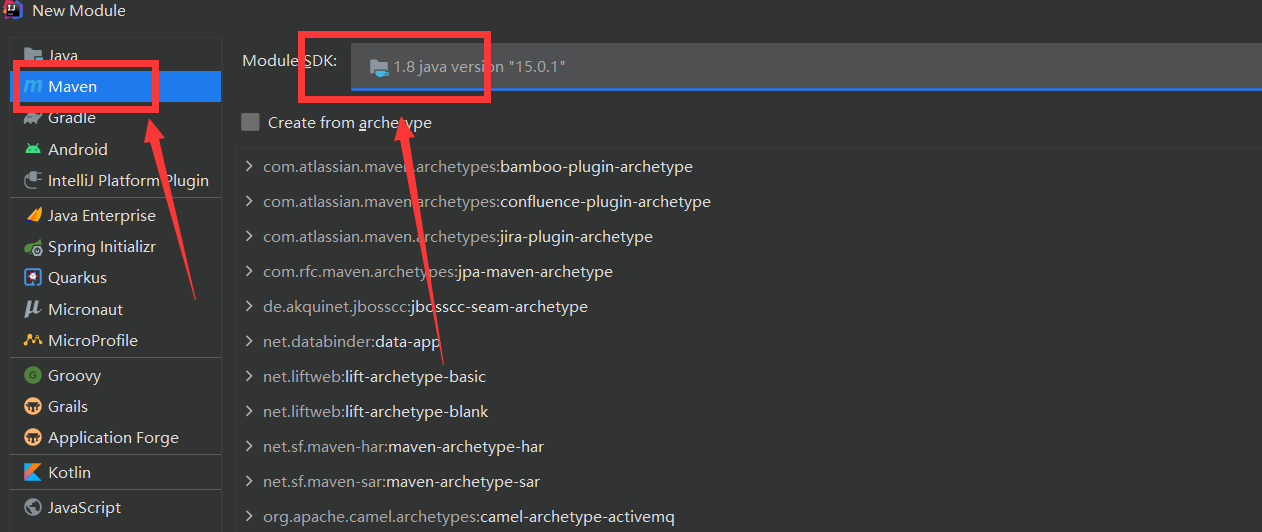
Task: Expand lift-archetype-basic entry
Action: click(x=249, y=376)
